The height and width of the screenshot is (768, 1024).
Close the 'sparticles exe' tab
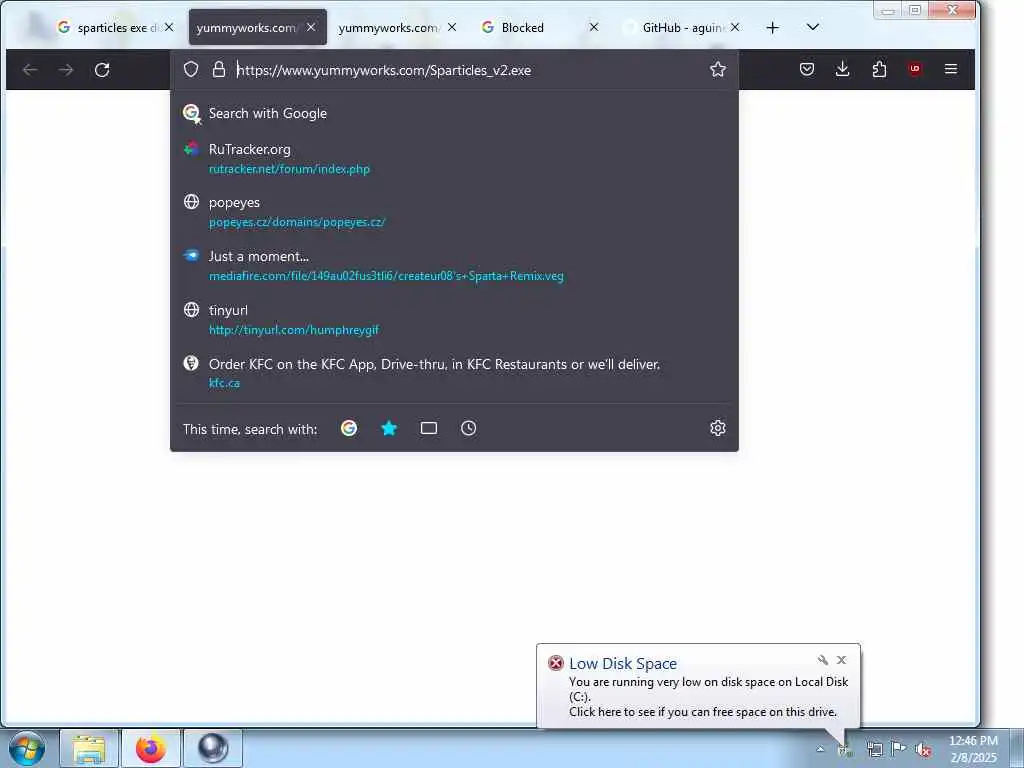tap(169, 27)
